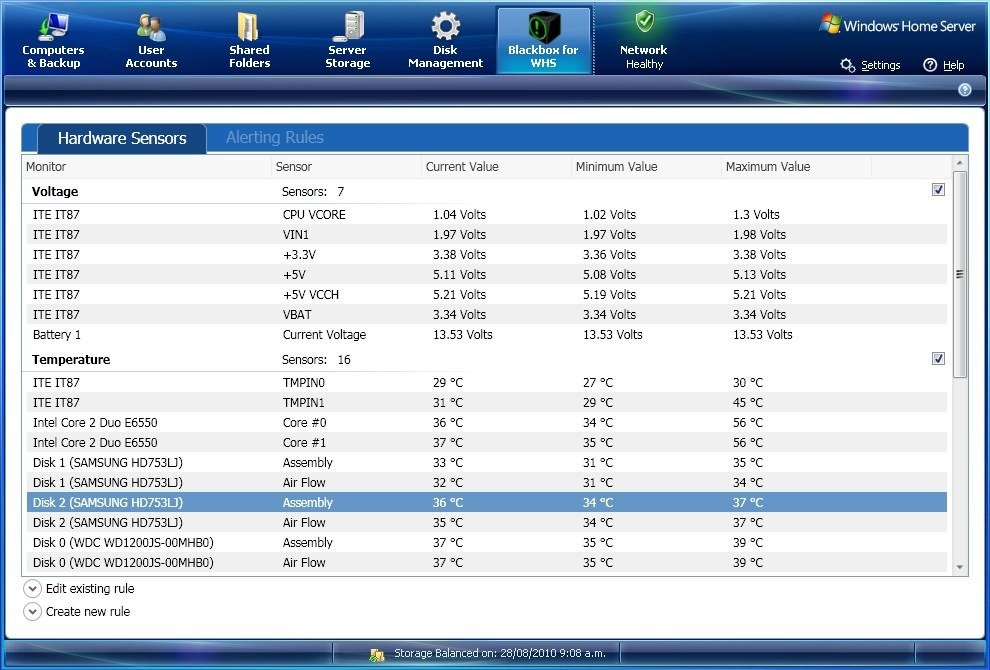This screenshot has height=670, width=990.
Task: Open the Server Storage tab
Action: [347, 40]
